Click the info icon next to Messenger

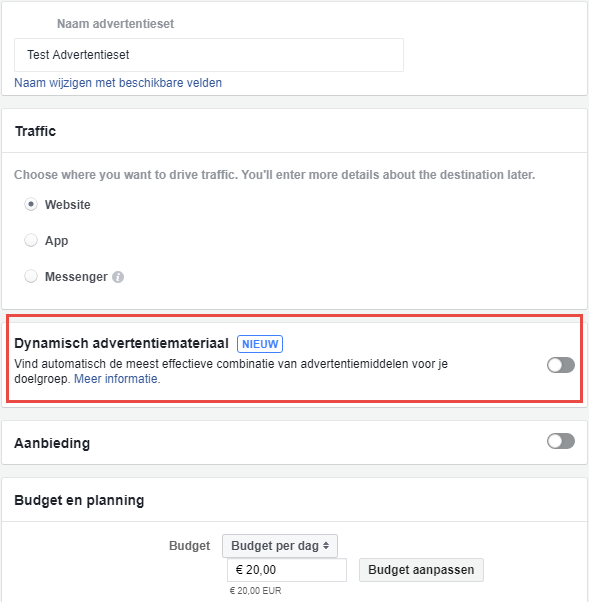(x=118, y=277)
